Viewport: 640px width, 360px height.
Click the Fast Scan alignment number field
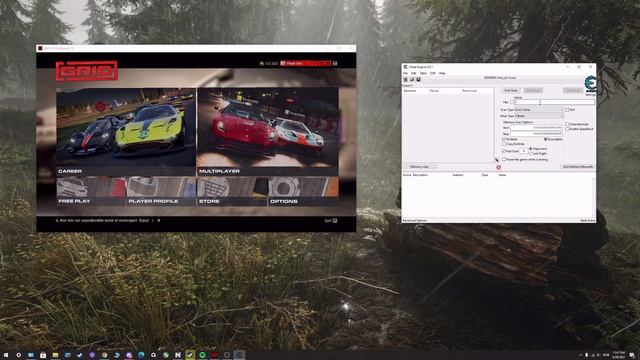tap(523, 151)
